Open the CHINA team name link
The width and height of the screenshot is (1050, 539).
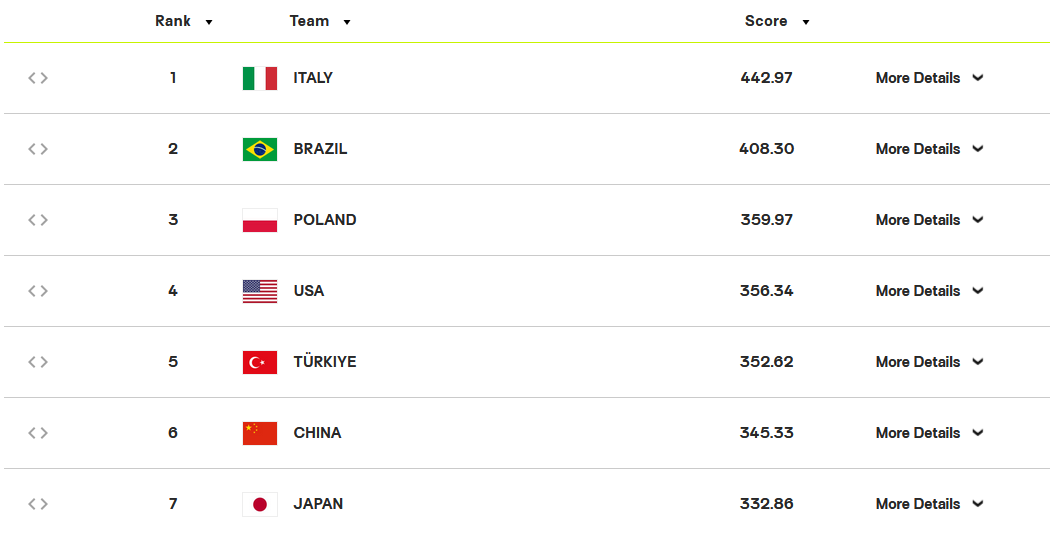[317, 433]
